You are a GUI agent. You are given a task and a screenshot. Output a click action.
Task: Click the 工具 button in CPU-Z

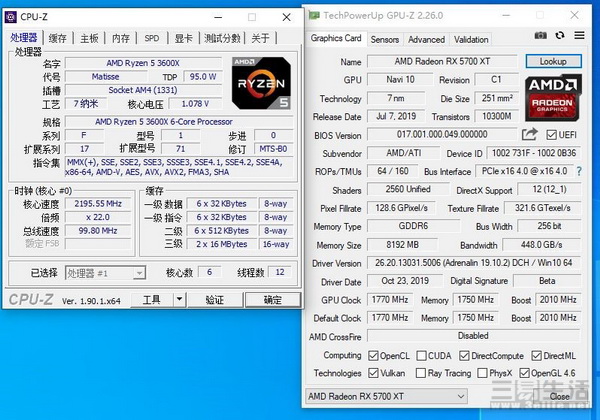pos(152,300)
